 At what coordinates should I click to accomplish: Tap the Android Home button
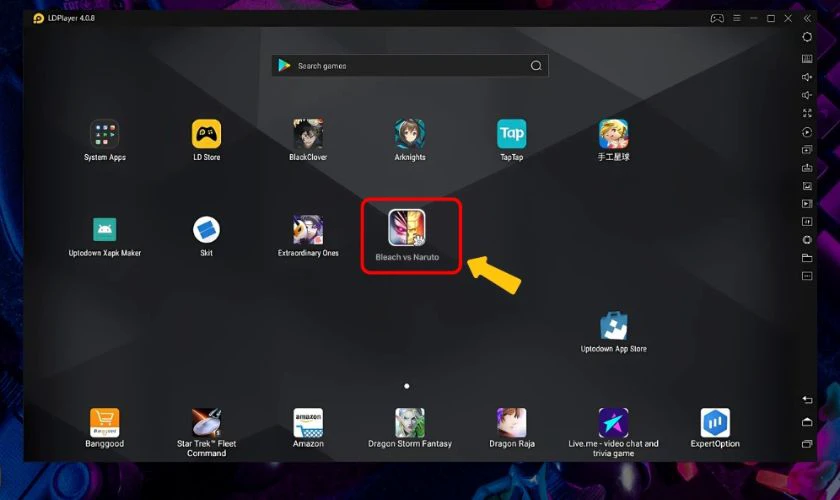(807, 422)
